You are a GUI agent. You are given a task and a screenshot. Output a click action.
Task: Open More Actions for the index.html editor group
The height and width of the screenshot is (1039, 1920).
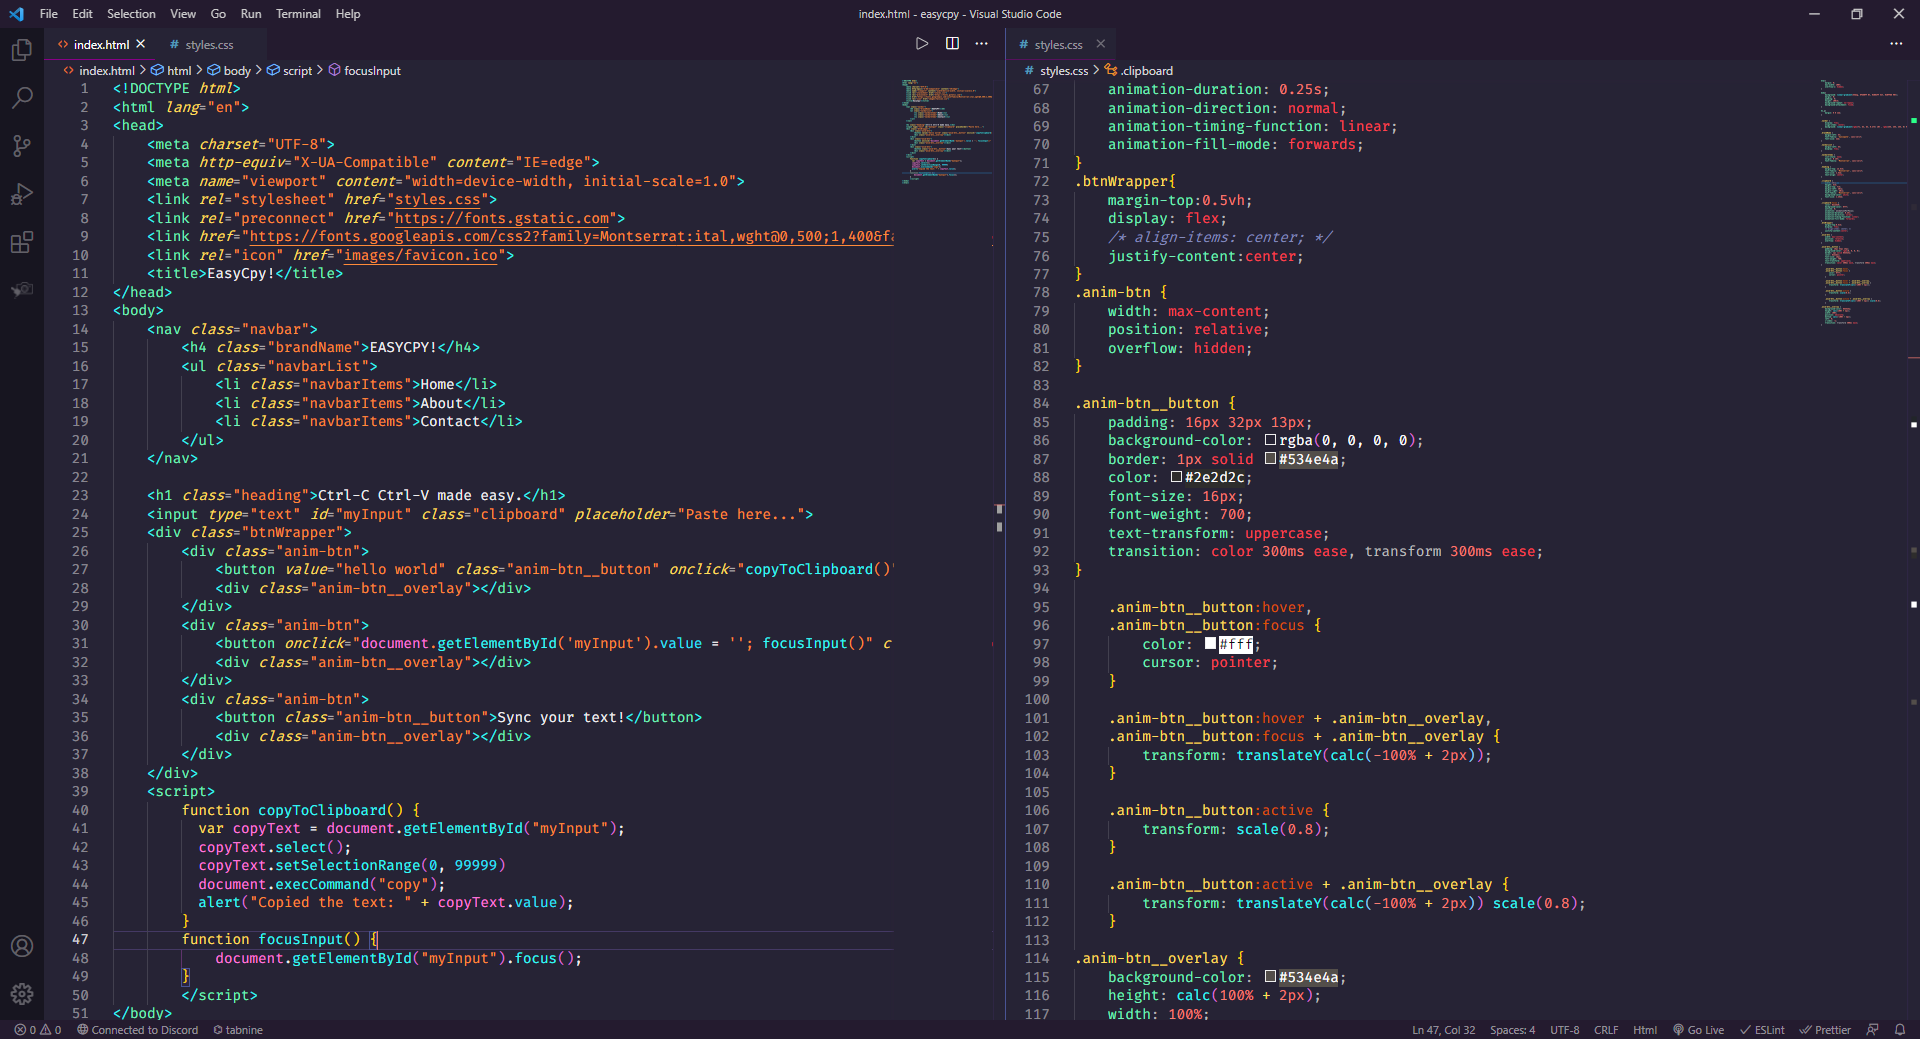[x=982, y=44]
